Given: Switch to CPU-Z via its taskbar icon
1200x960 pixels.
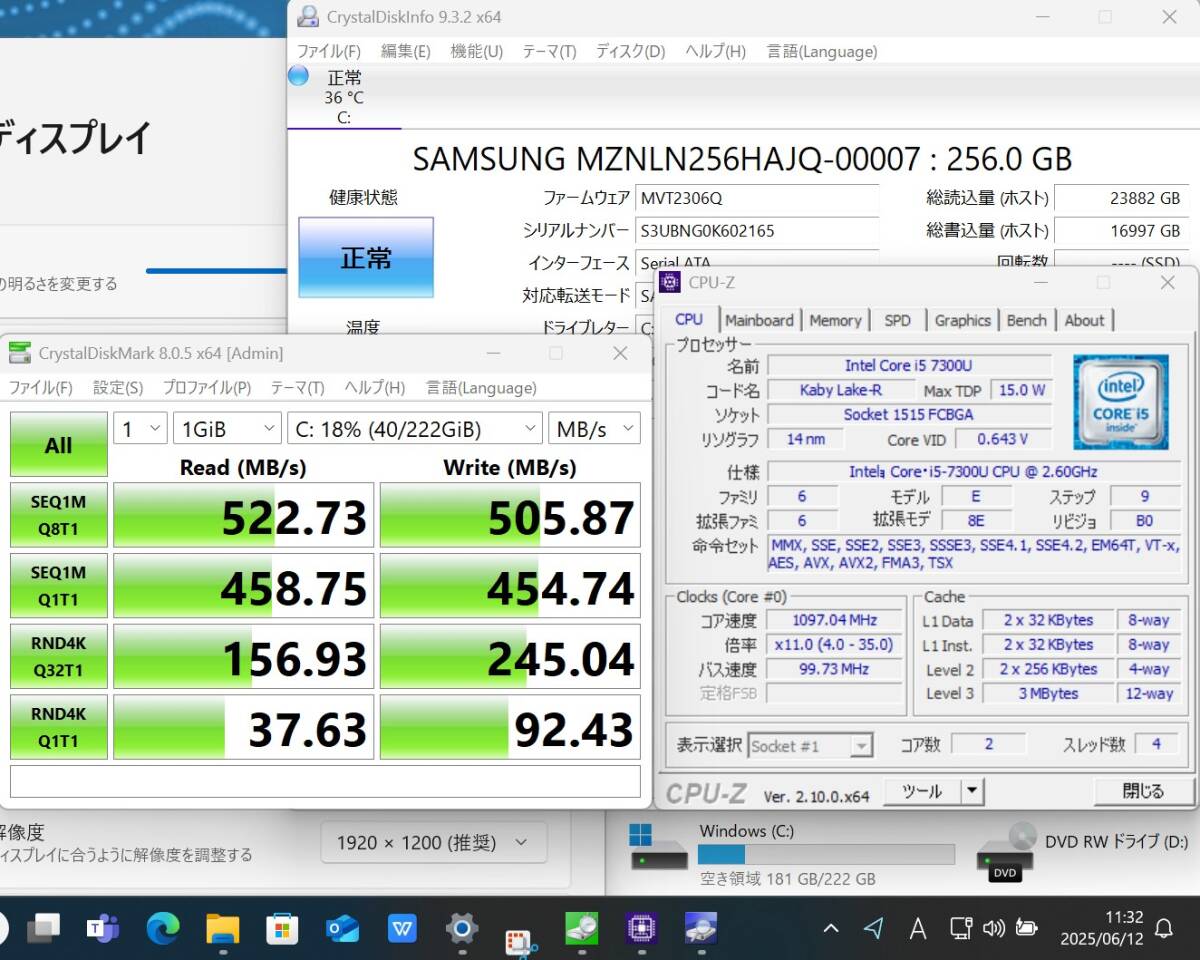Looking at the screenshot, I should 640,929.
